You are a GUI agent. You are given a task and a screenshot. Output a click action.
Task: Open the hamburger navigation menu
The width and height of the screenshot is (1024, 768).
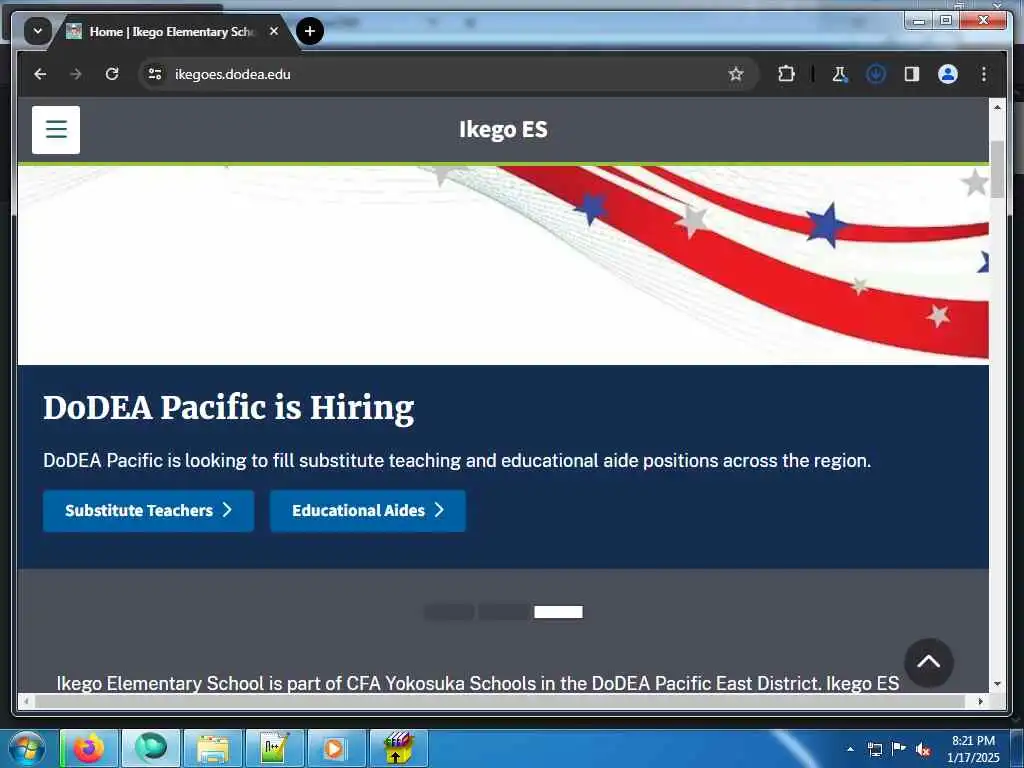click(x=56, y=129)
